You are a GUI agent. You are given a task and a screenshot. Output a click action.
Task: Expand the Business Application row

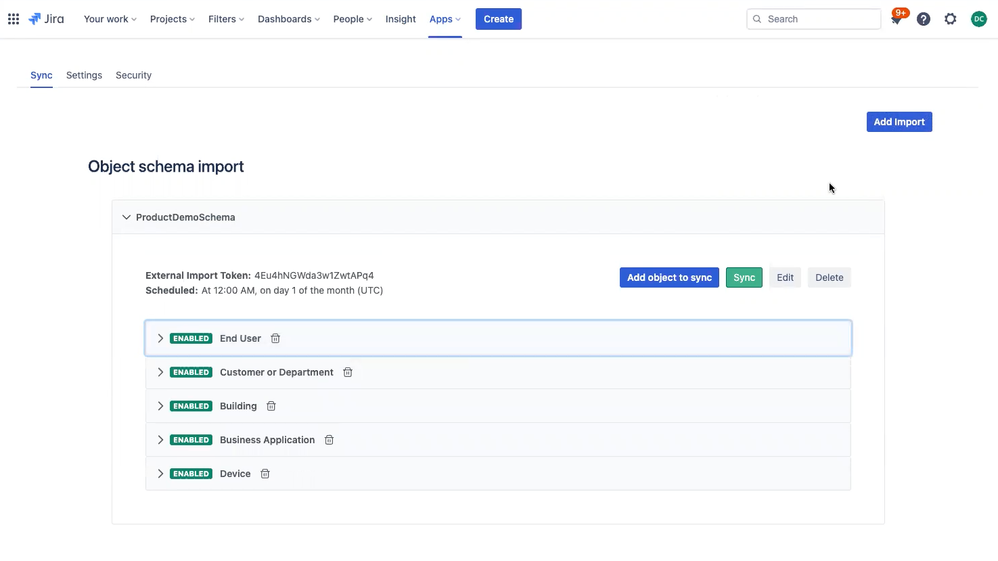click(160, 439)
